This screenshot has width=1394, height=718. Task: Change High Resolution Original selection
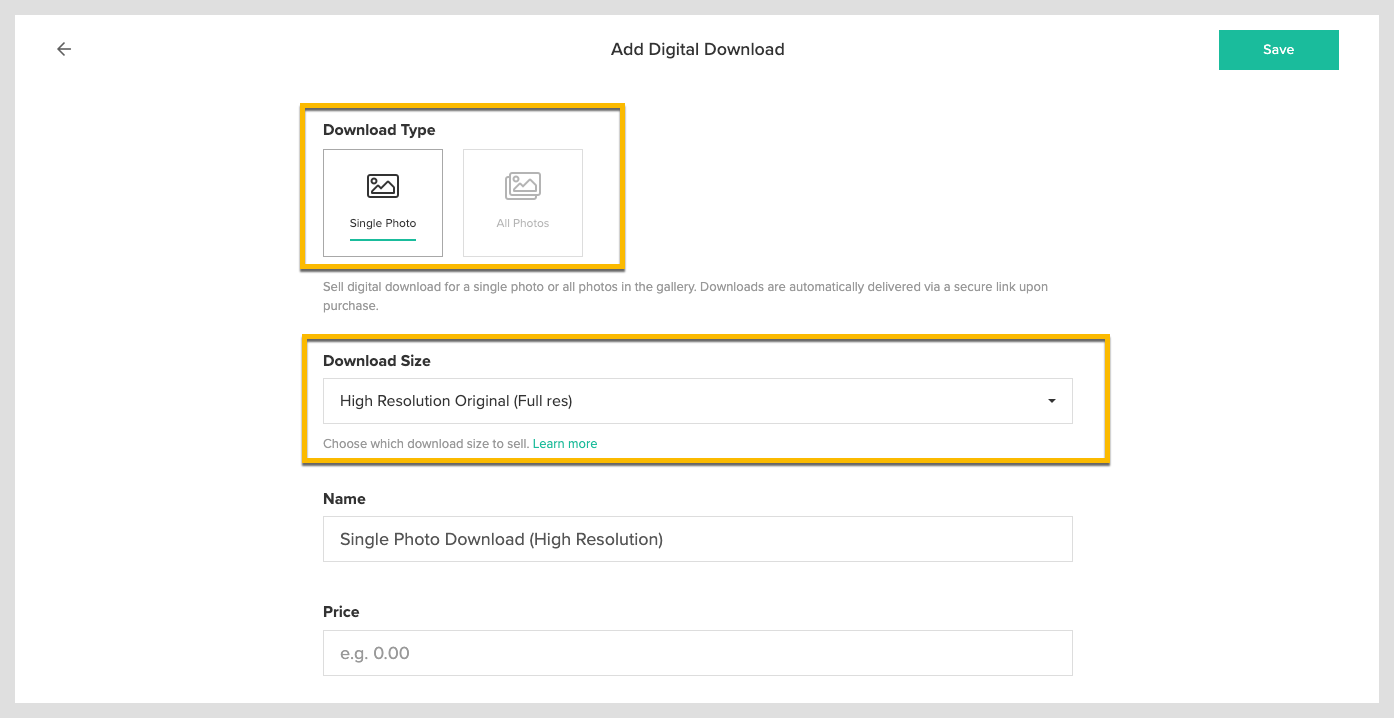tap(697, 400)
